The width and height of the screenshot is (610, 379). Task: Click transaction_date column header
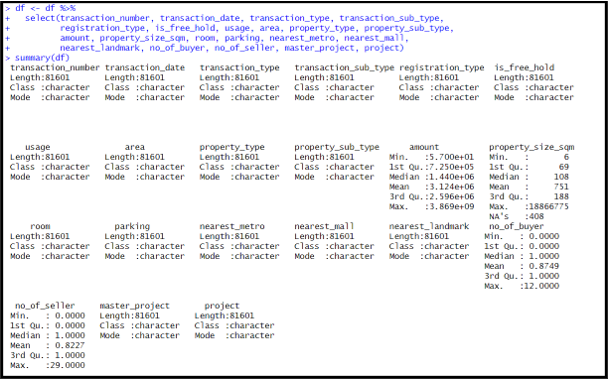(x=145, y=68)
